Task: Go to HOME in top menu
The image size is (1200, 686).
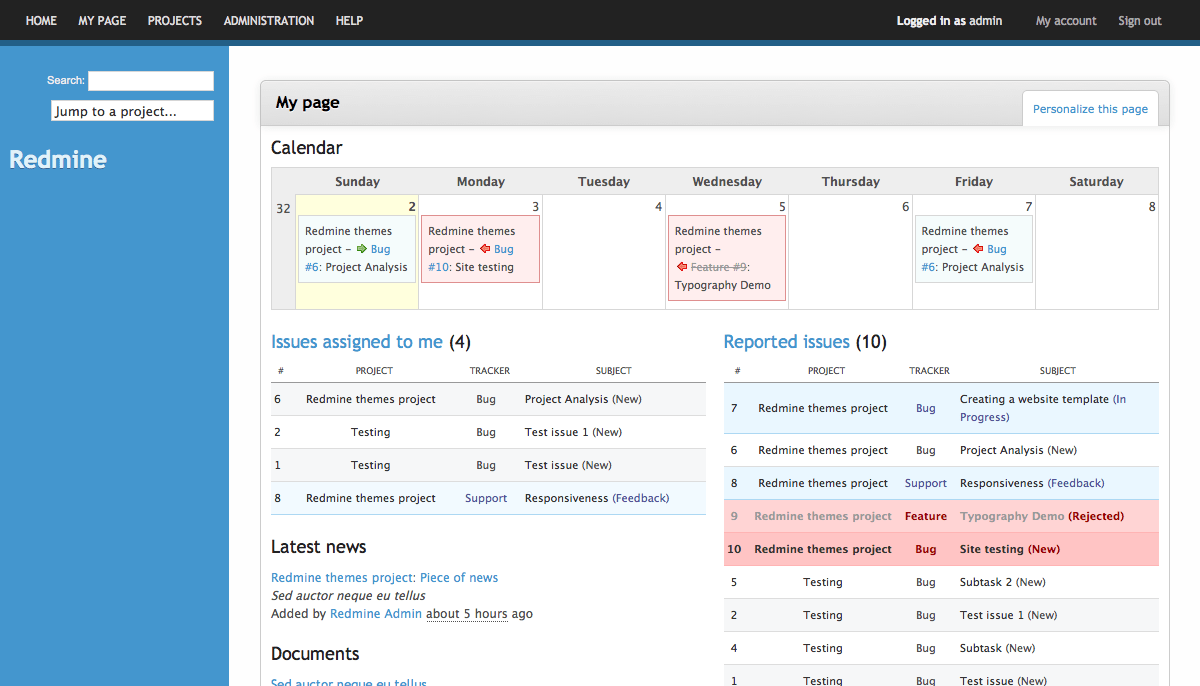Action: pyautogui.click(x=41, y=21)
